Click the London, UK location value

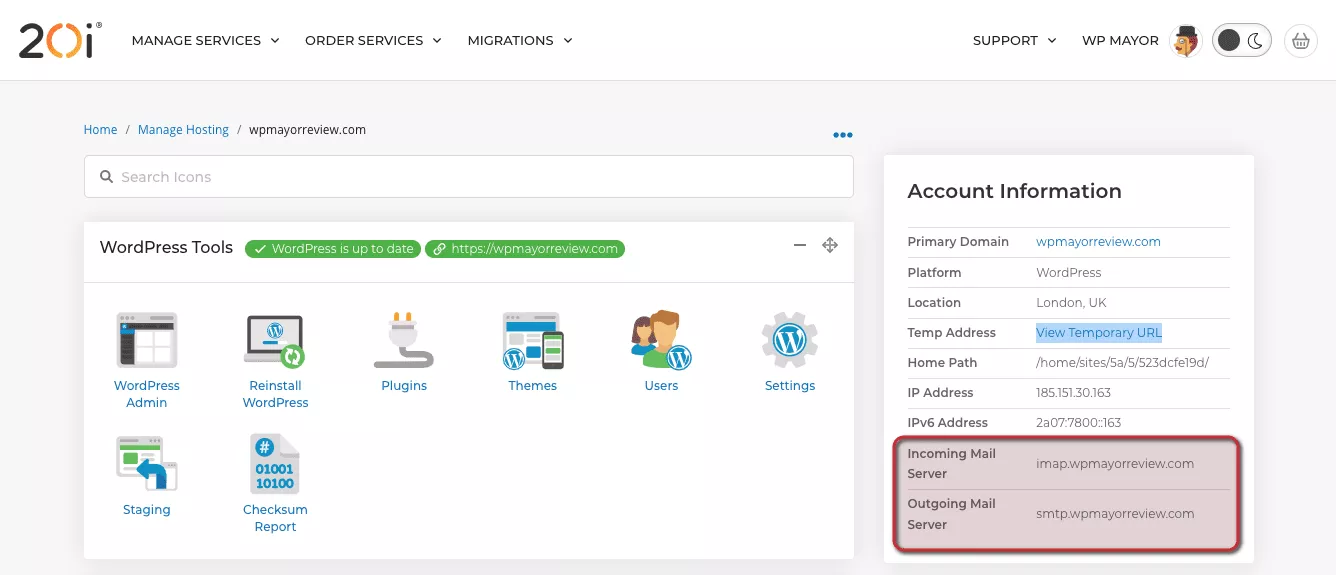point(1071,302)
